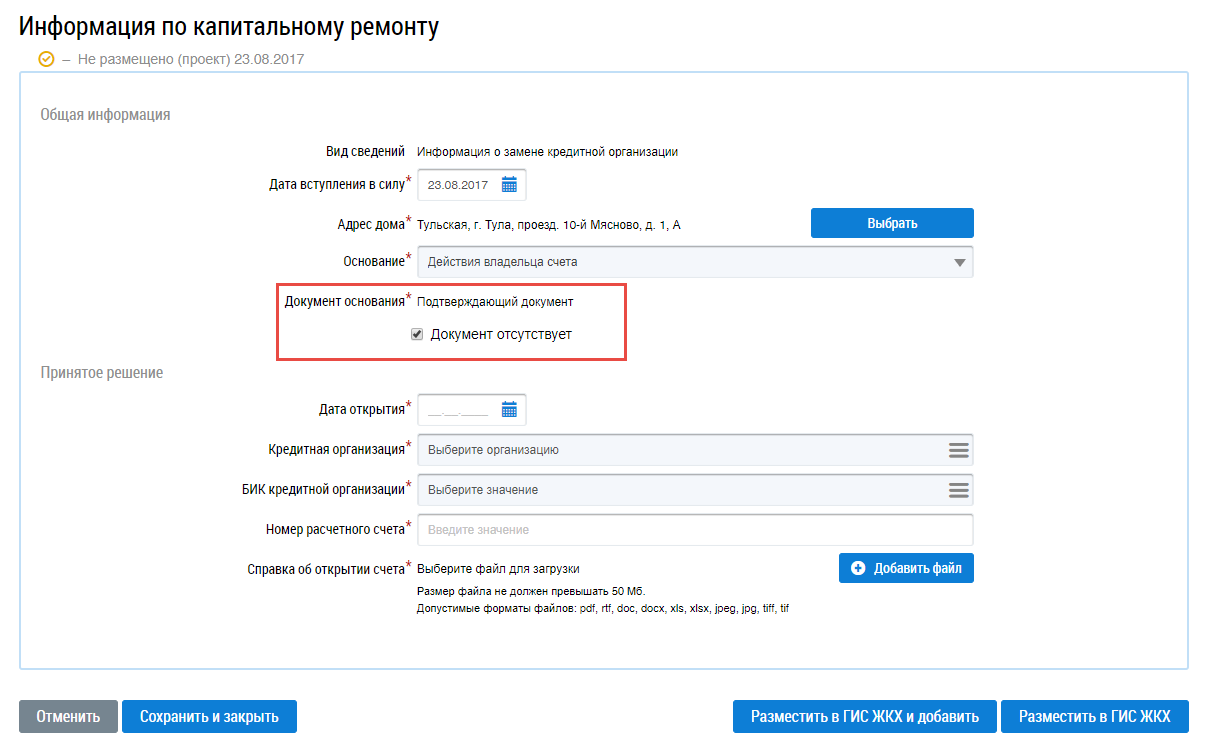Open Выберите значение БИК selector
Image resolution: width=1205 pixels, height=750 pixels.
tap(680, 490)
